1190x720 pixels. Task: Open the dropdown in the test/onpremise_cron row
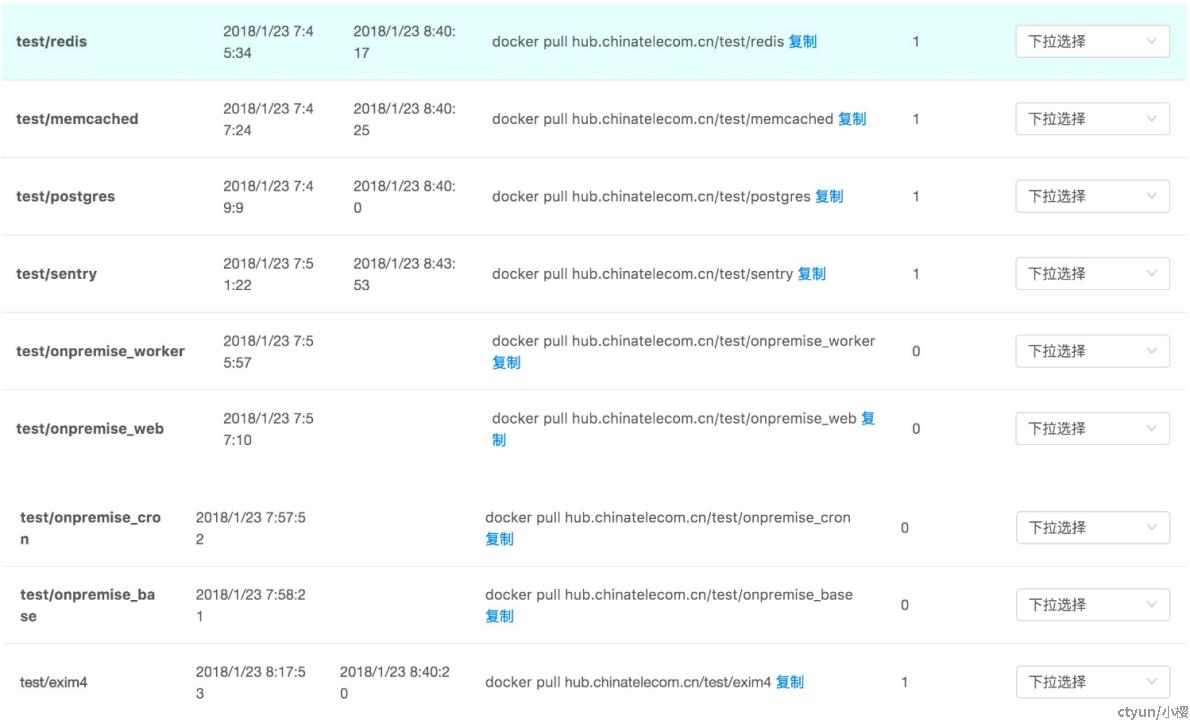pos(1092,527)
